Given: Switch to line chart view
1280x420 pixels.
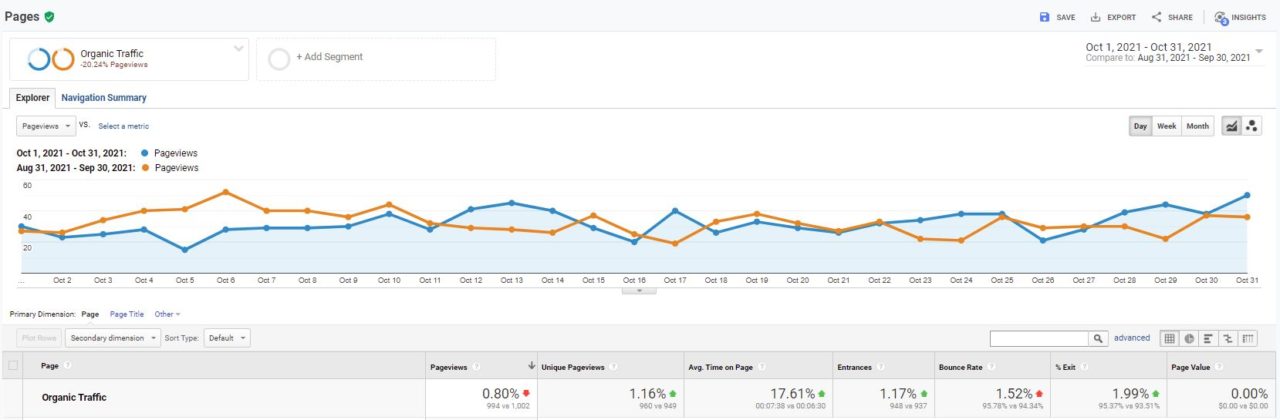Looking at the screenshot, I should [x=1232, y=126].
